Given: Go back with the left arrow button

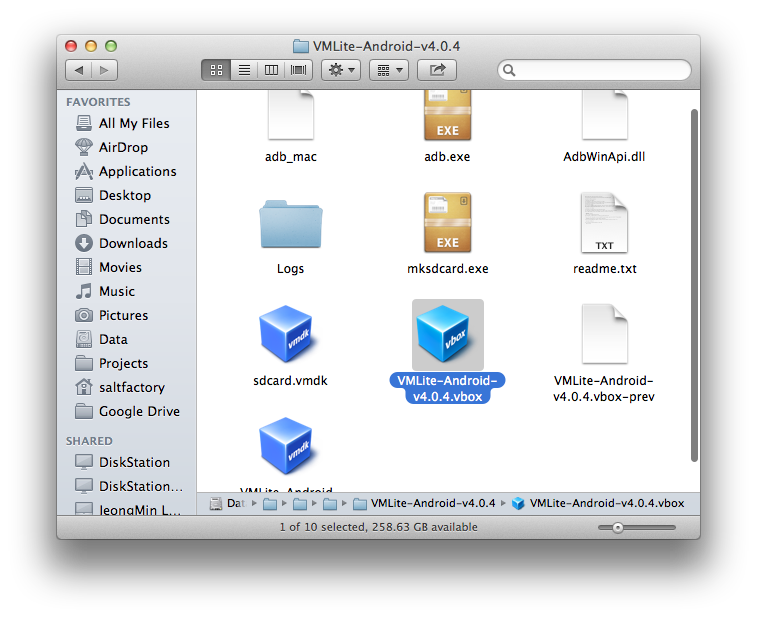Looking at the screenshot, I should coord(78,70).
